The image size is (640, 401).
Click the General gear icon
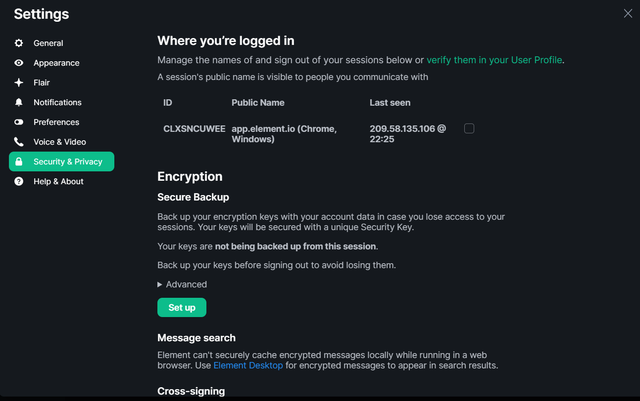click(x=19, y=43)
